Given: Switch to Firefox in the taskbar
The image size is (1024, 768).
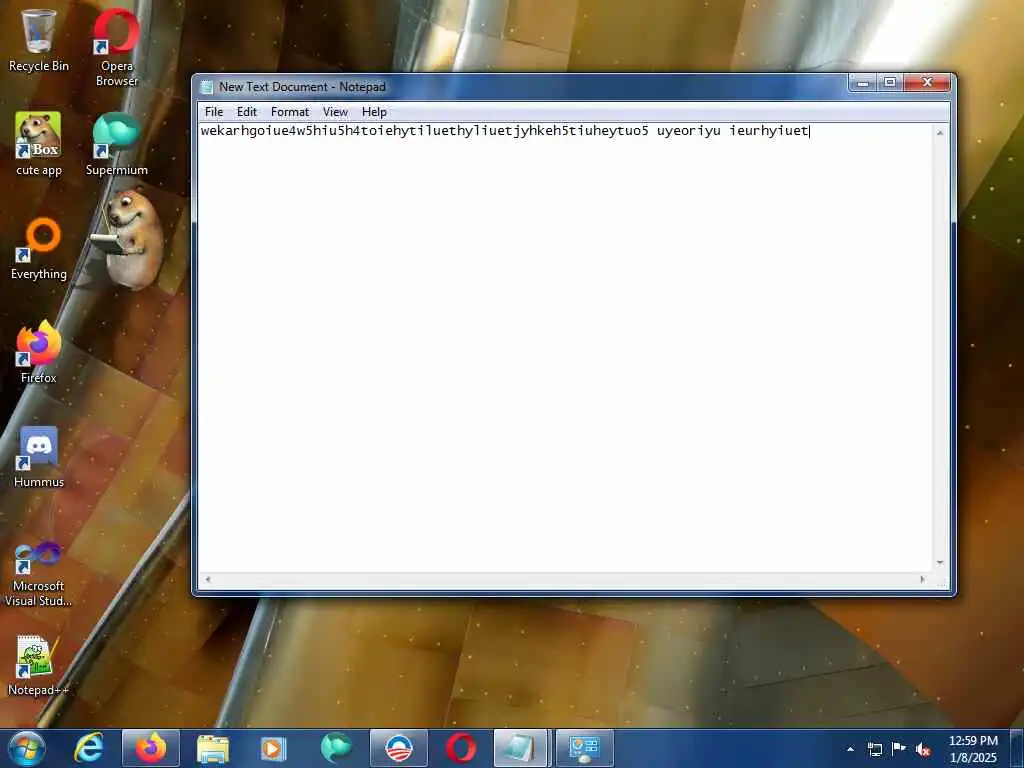Looking at the screenshot, I should coord(151,748).
